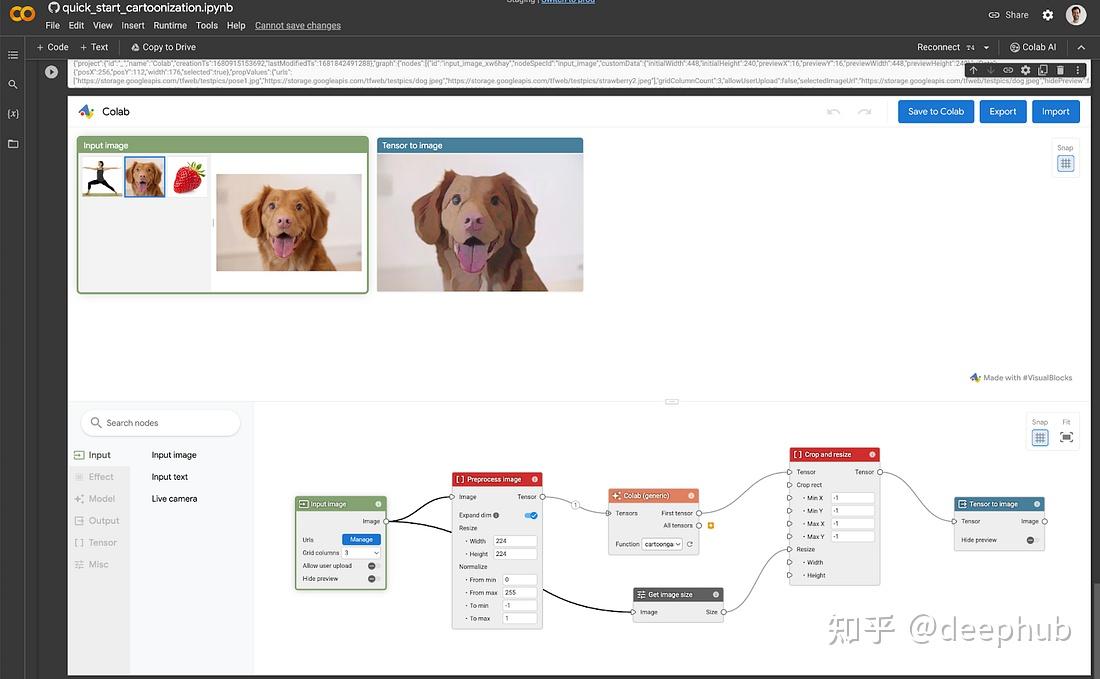The width and height of the screenshot is (1100, 679).
Task: Toggle Hide preview on Tensor to image node
Action: tap(1030, 540)
